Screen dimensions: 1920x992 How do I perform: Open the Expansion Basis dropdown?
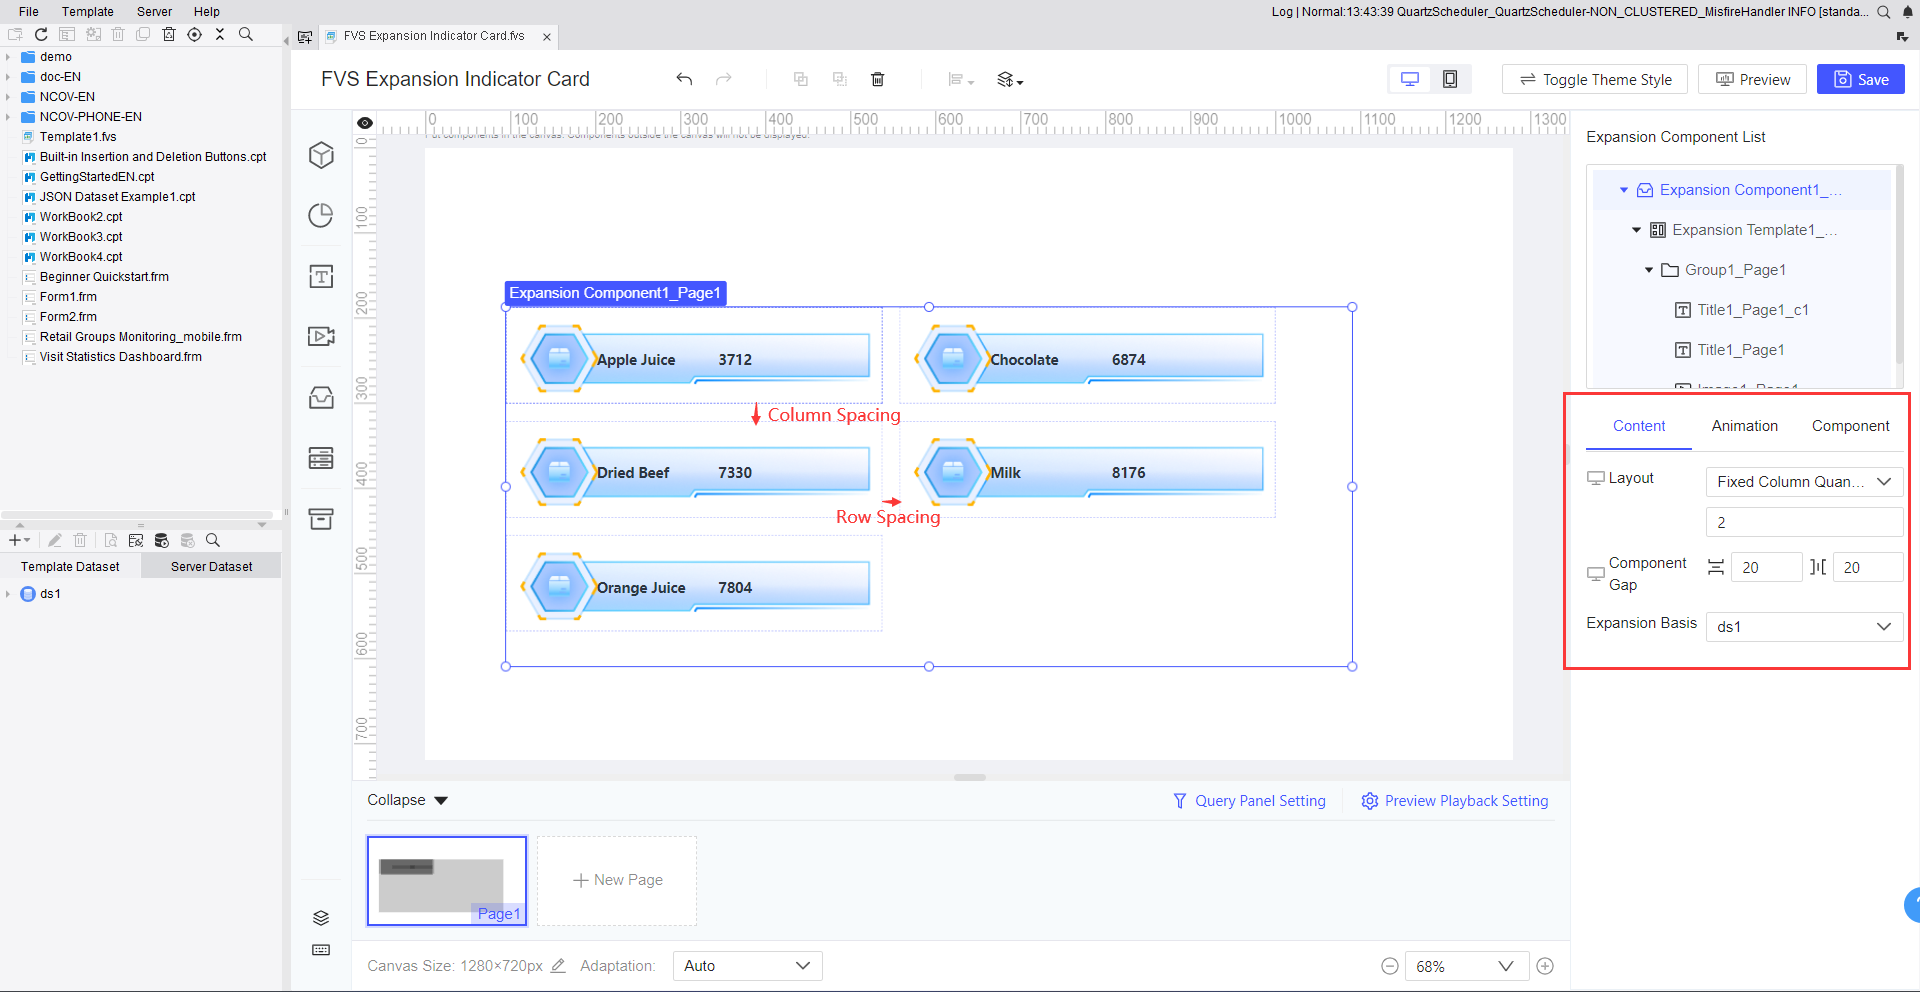pos(1803,626)
